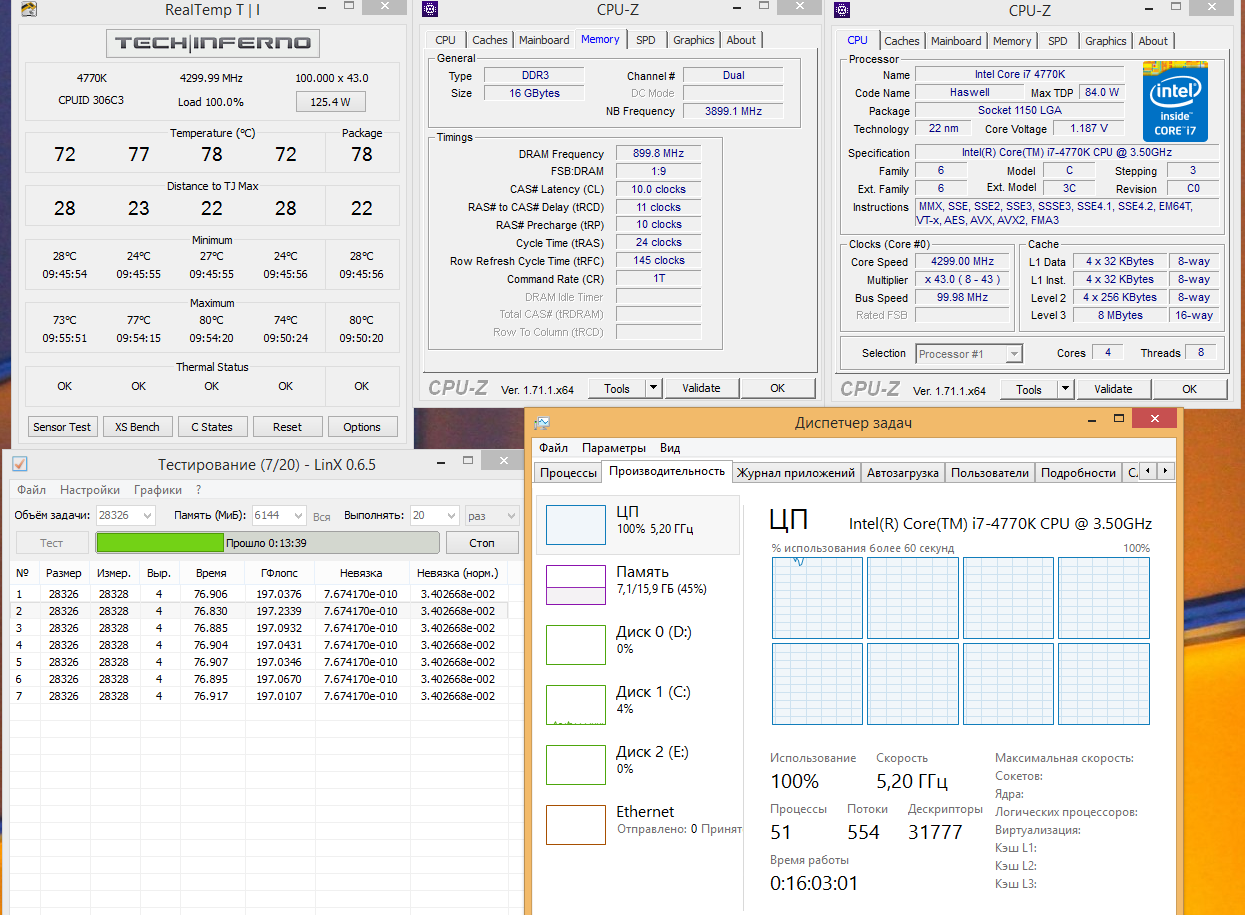The image size is (1245, 915).
Task: Click the LinX window title bar icon
Action: [x=18, y=463]
